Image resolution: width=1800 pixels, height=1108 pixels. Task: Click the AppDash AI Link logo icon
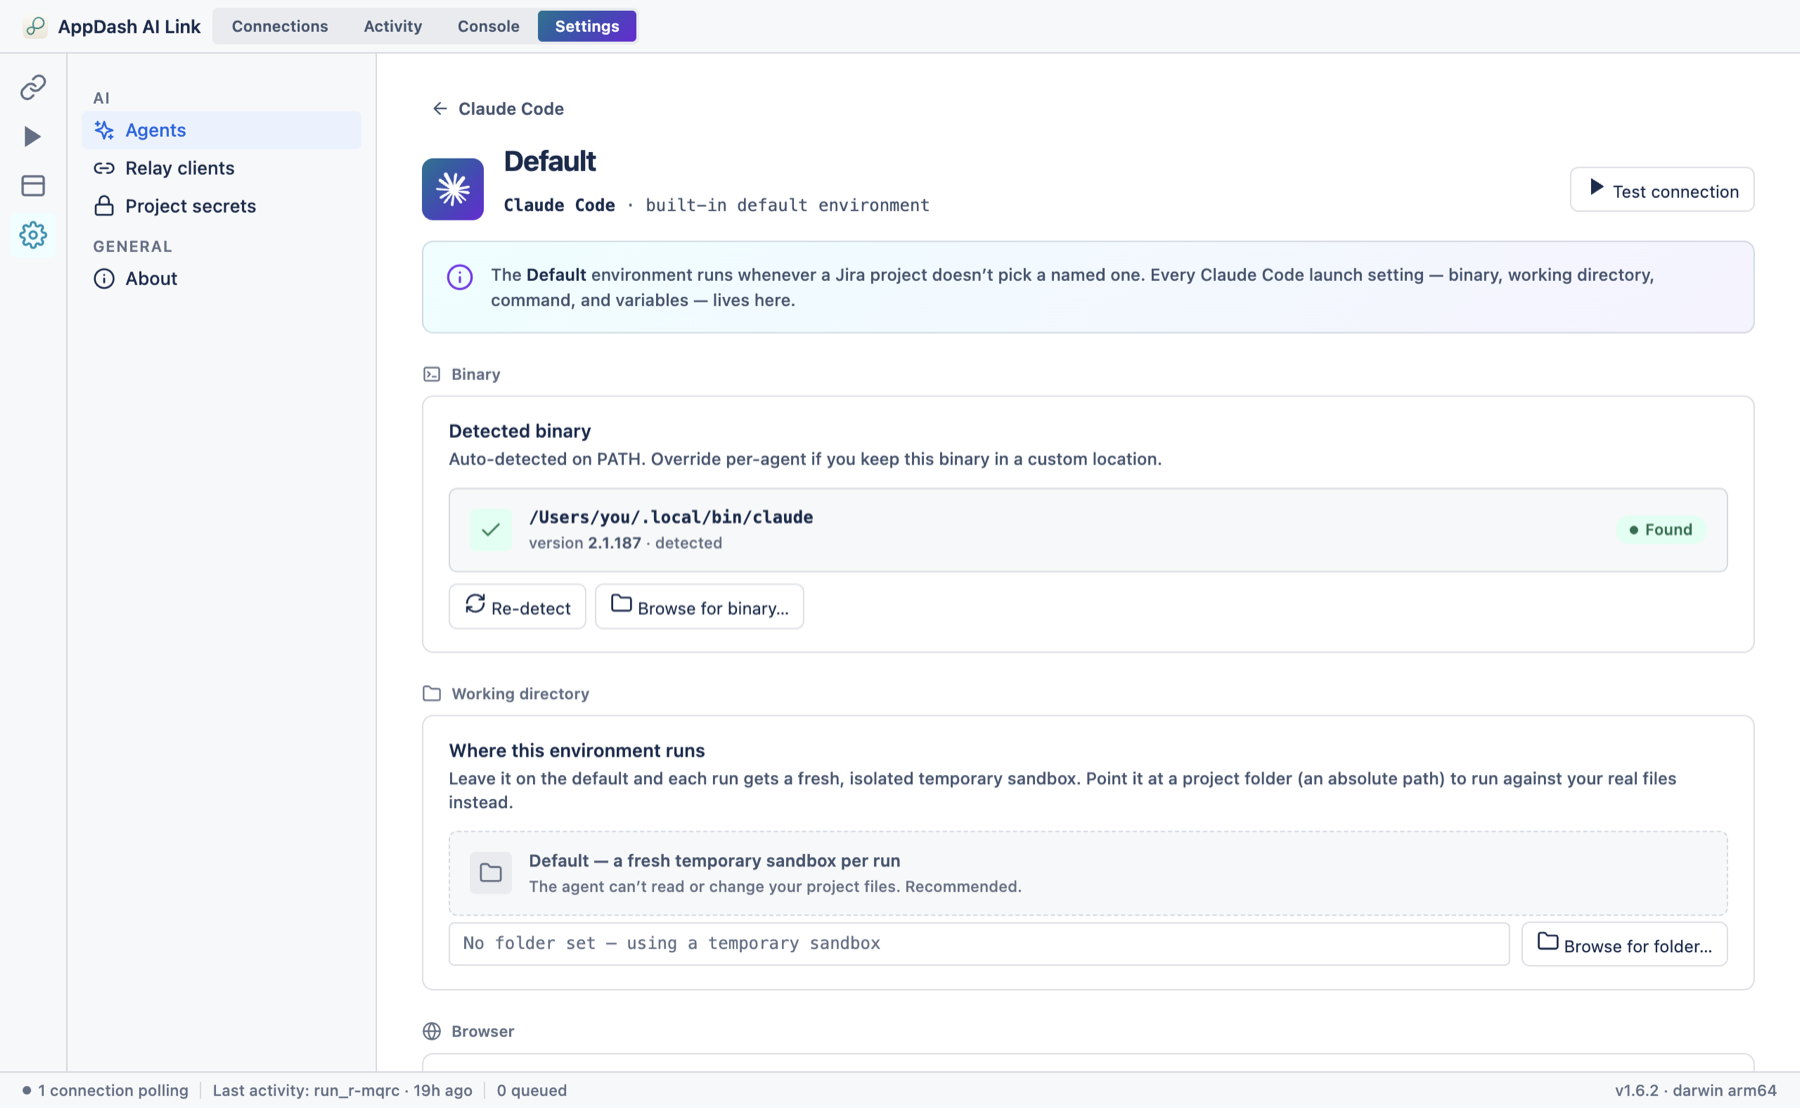point(35,26)
